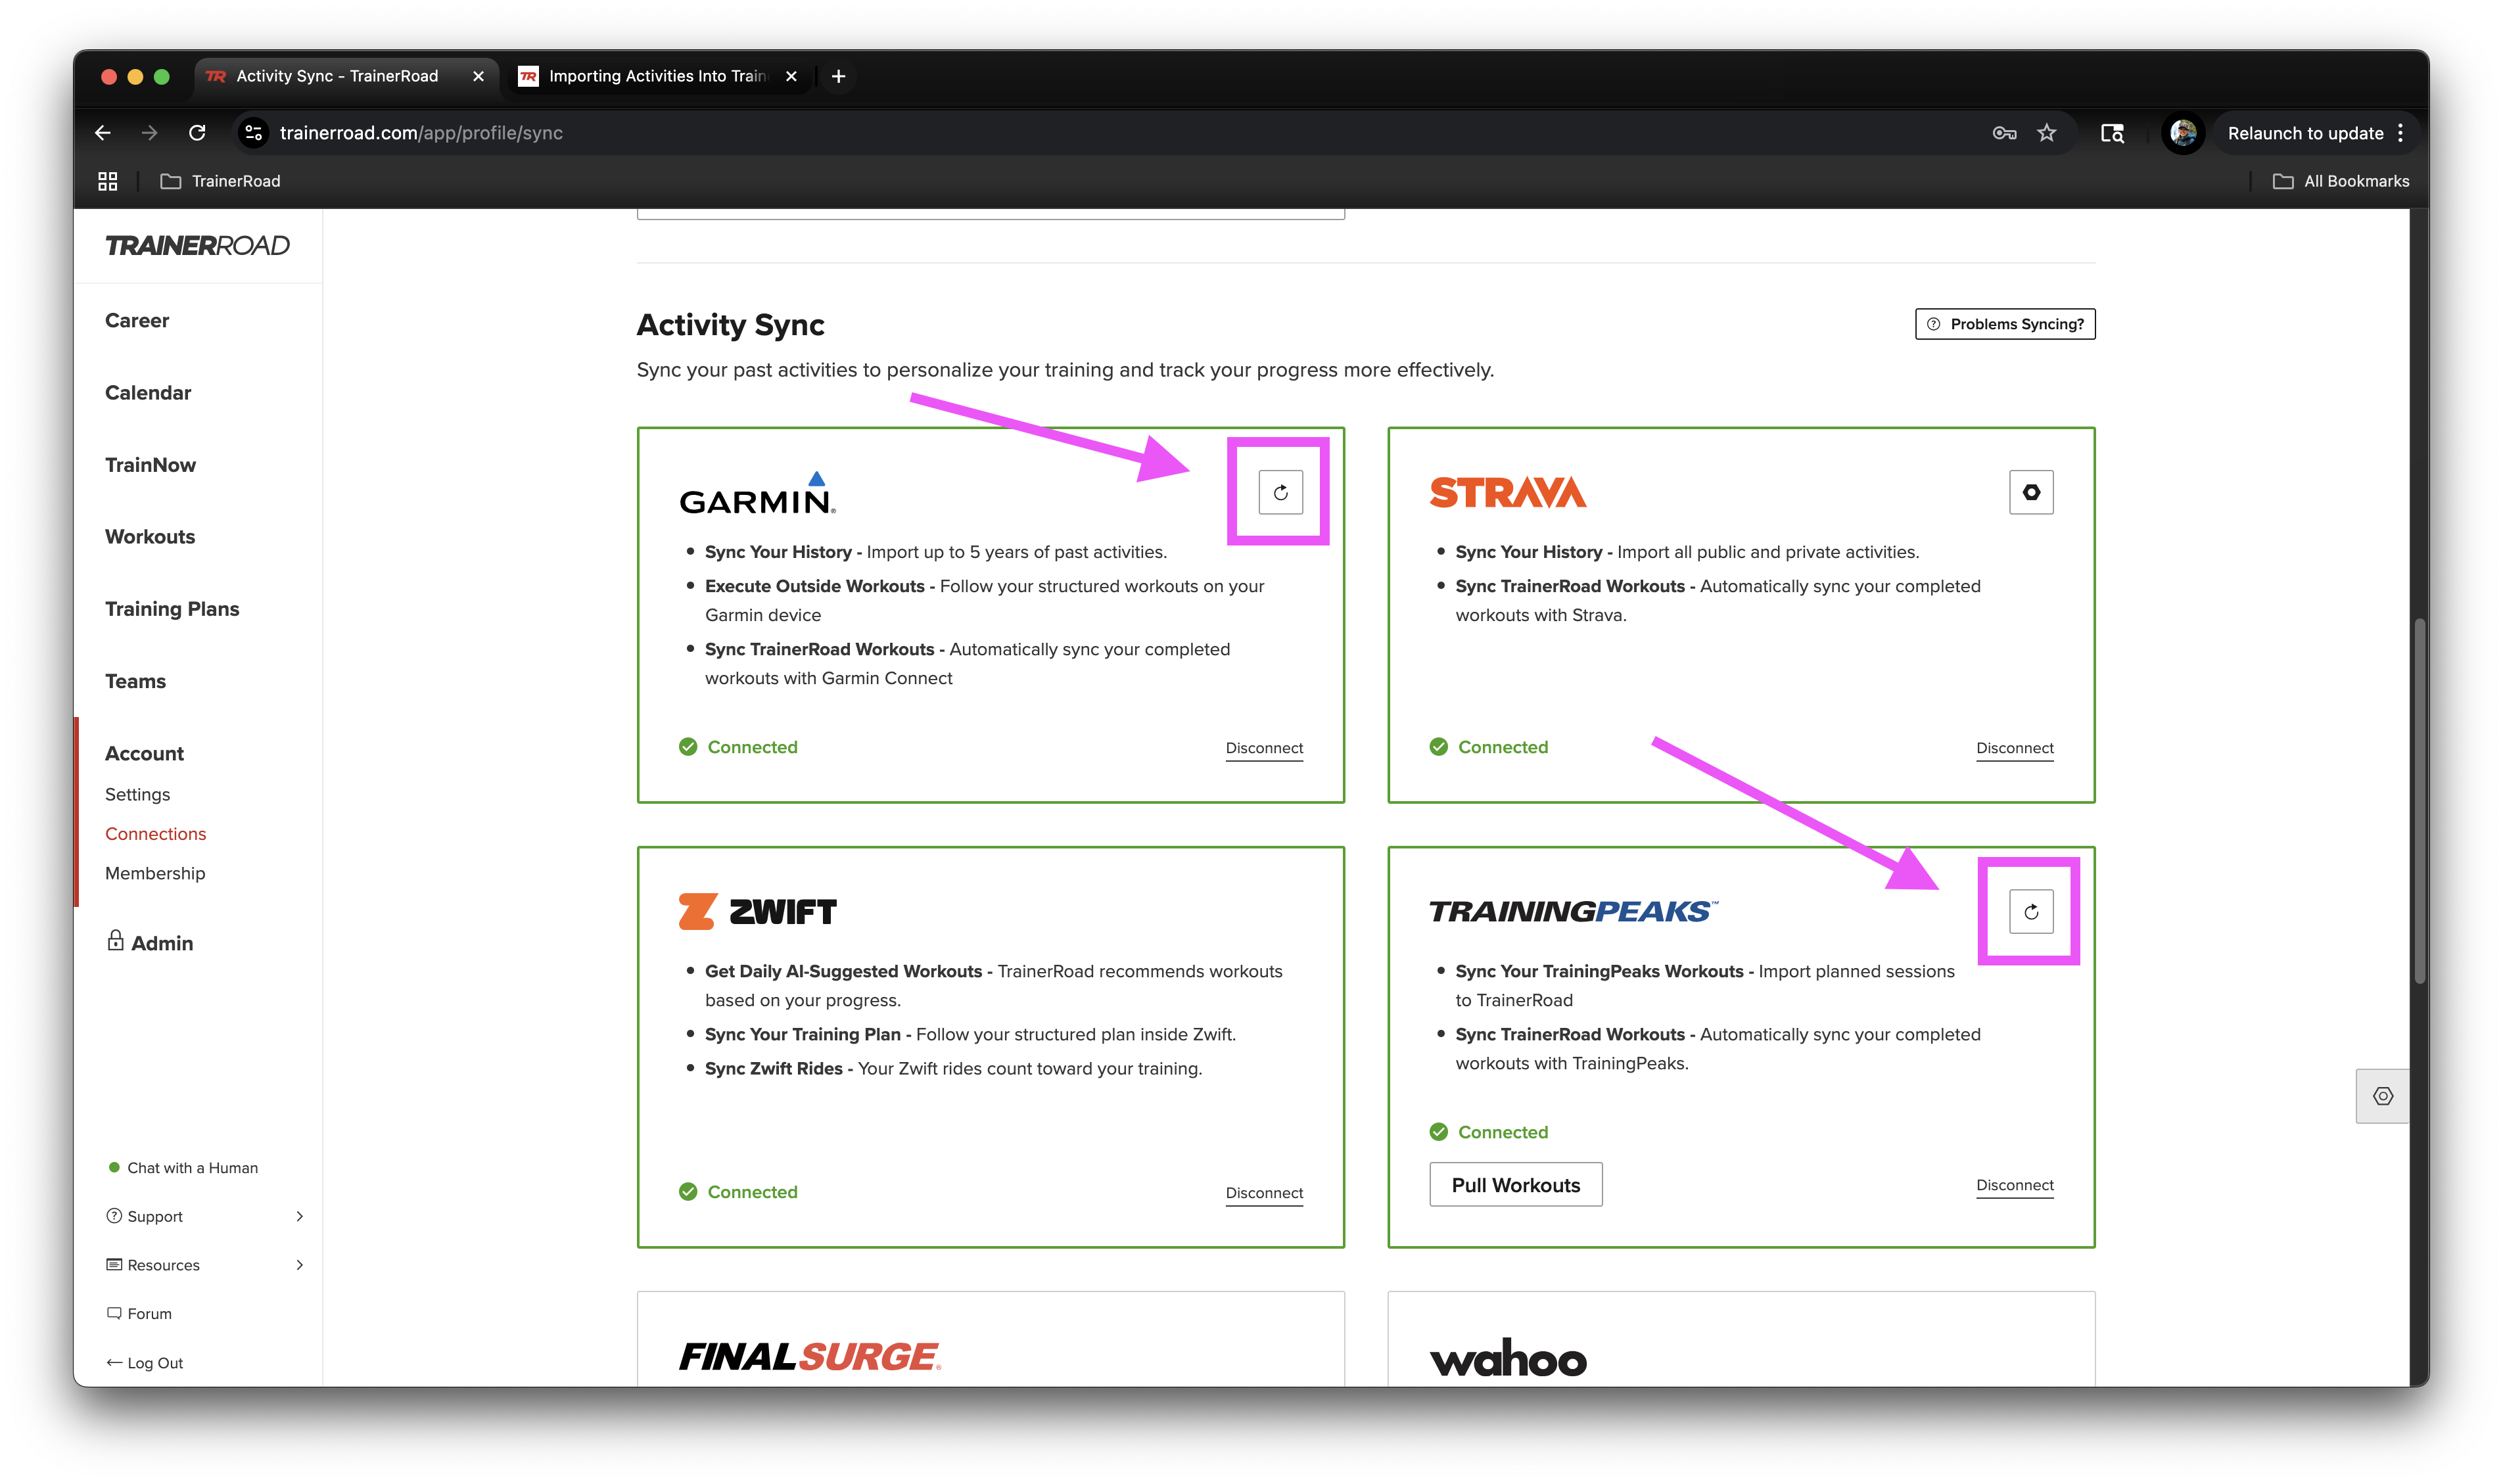Go to TrainNow in sidebar

150,465
